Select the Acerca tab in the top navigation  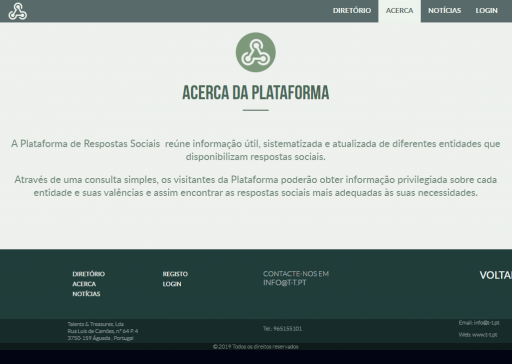click(399, 11)
